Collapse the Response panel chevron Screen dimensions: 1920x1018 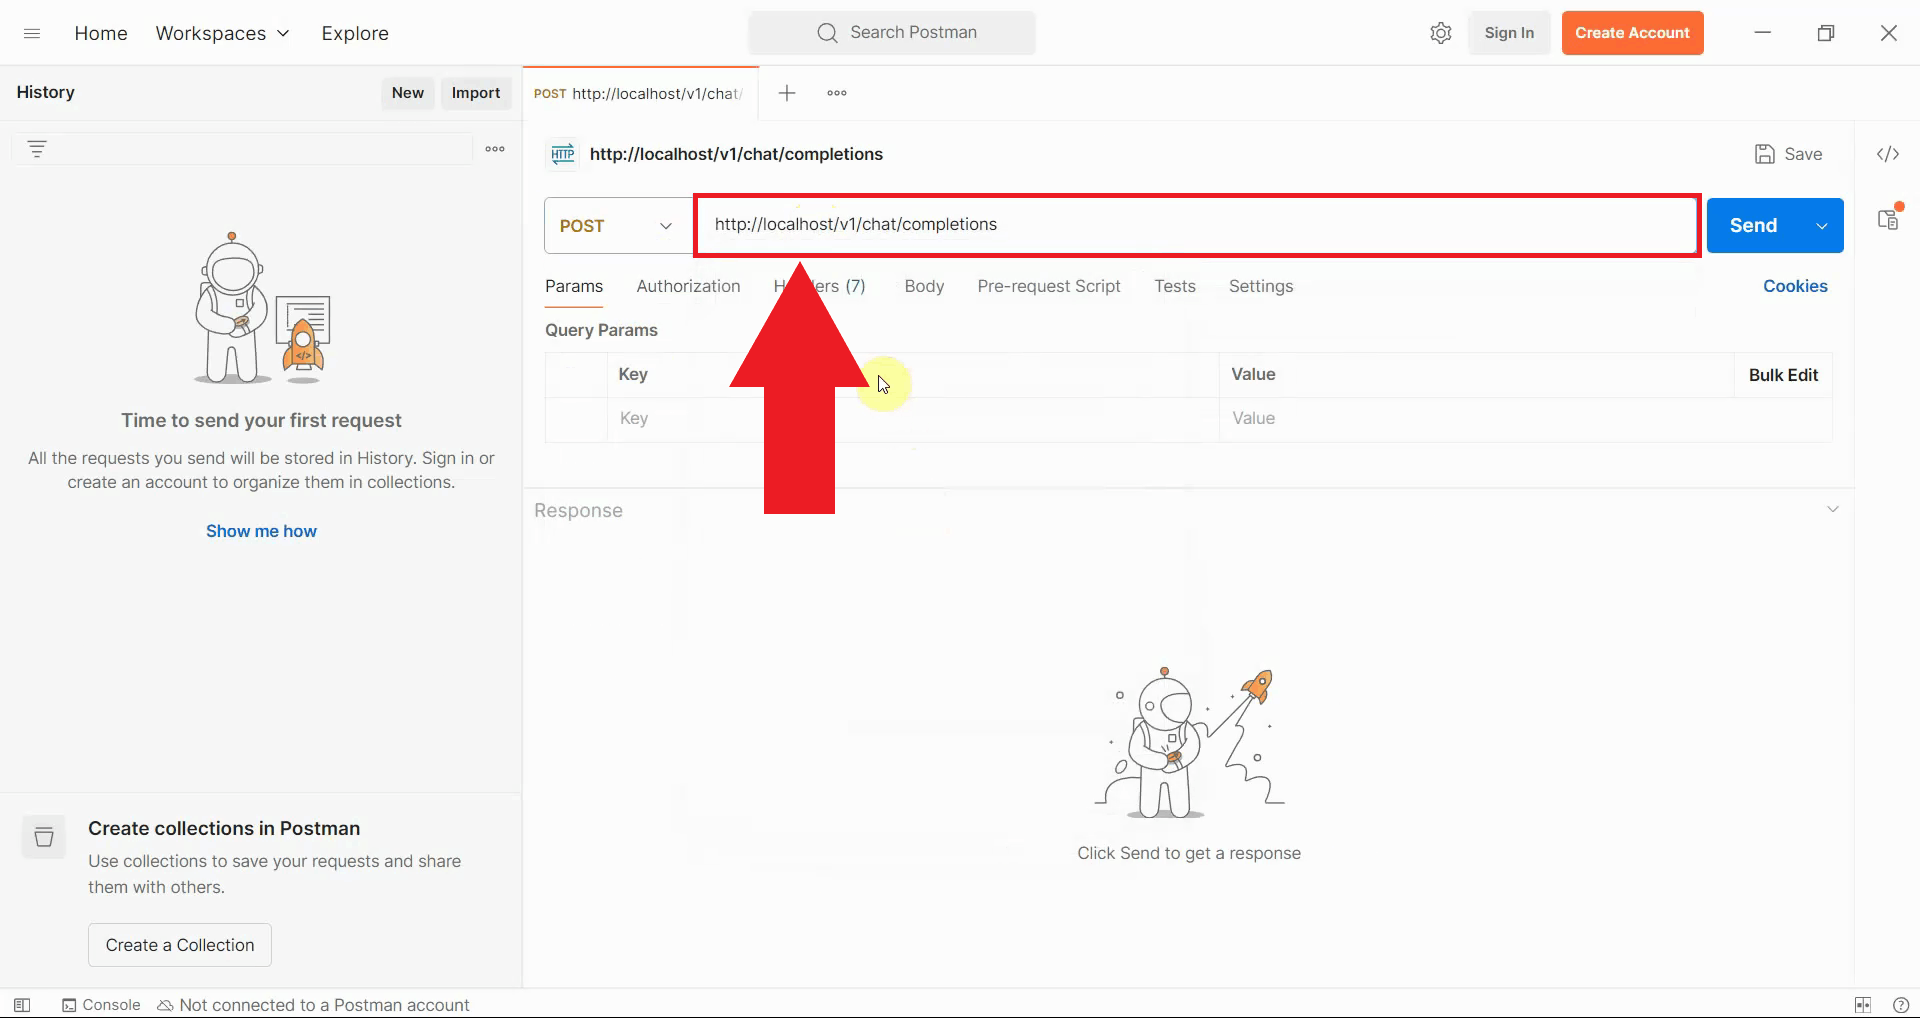1832,509
